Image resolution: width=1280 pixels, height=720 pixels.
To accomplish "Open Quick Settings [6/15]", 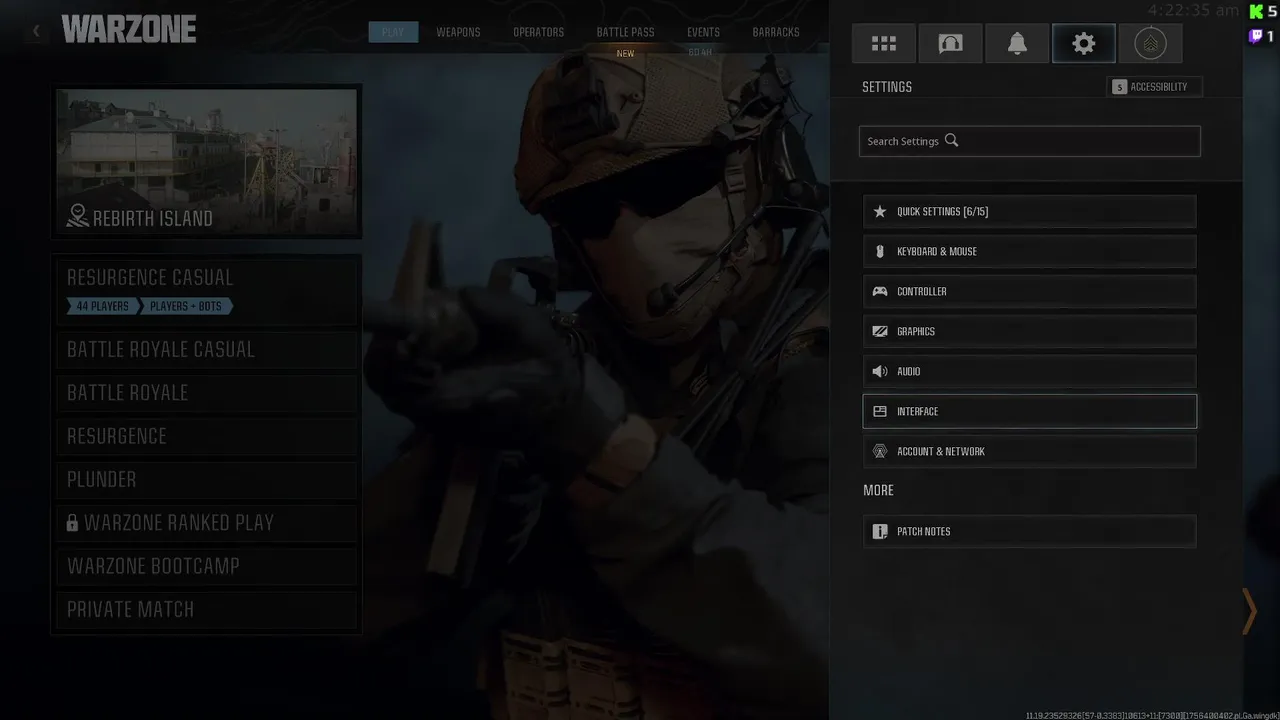I will pos(1029,211).
